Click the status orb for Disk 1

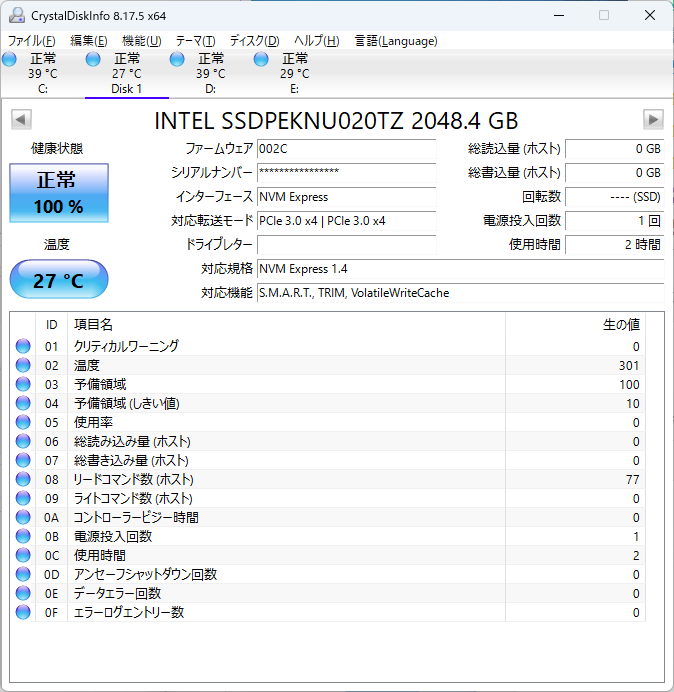point(93,59)
